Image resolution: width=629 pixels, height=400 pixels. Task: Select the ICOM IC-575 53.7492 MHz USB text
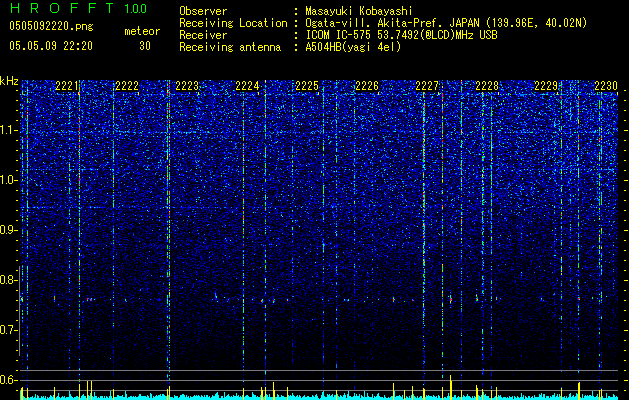pos(402,35)
